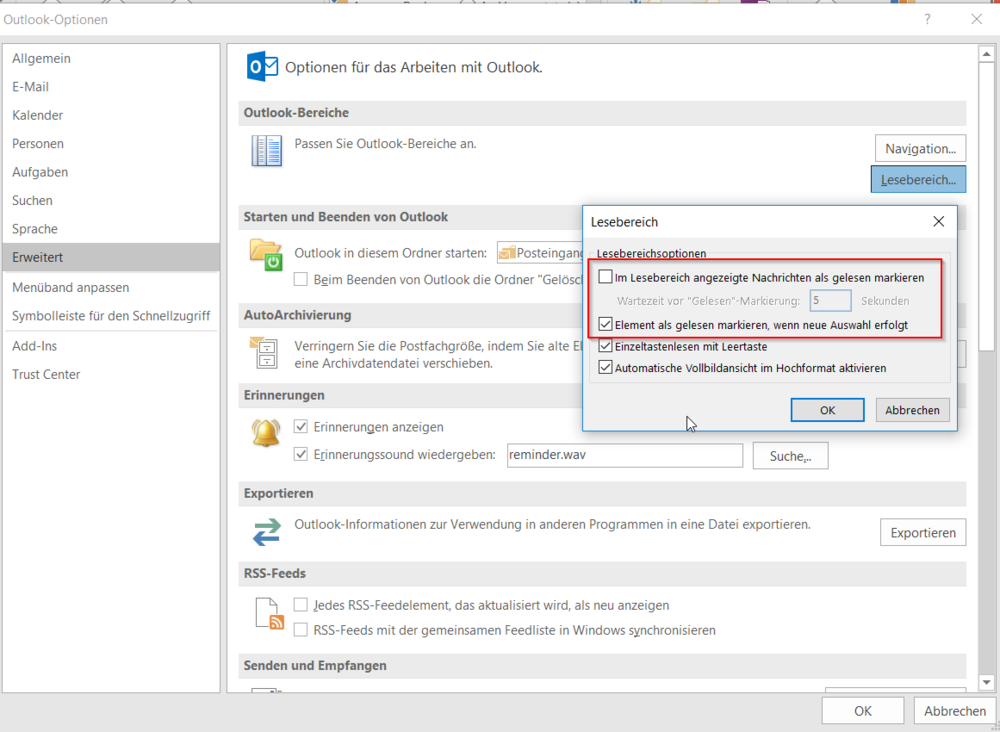Viewport: 1000px width, 732px height.
Task: Open the Trust Center category
Action: coord(111,374)
